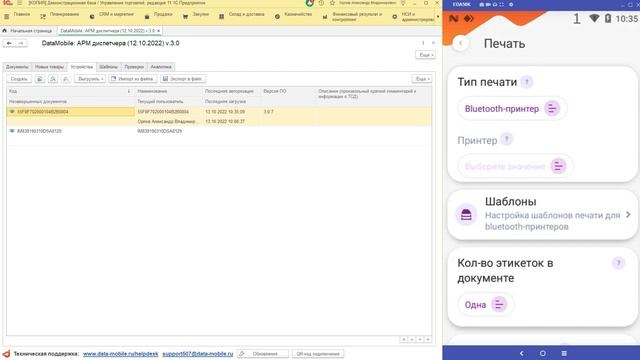Click the copy-document icon next to Создать
This screenshot has width=640, height=360.
(x=40, y=79)
